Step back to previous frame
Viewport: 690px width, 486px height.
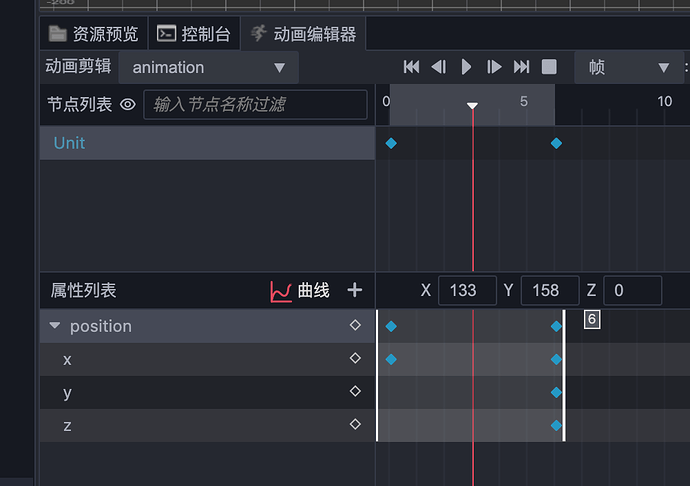(438, 67)
